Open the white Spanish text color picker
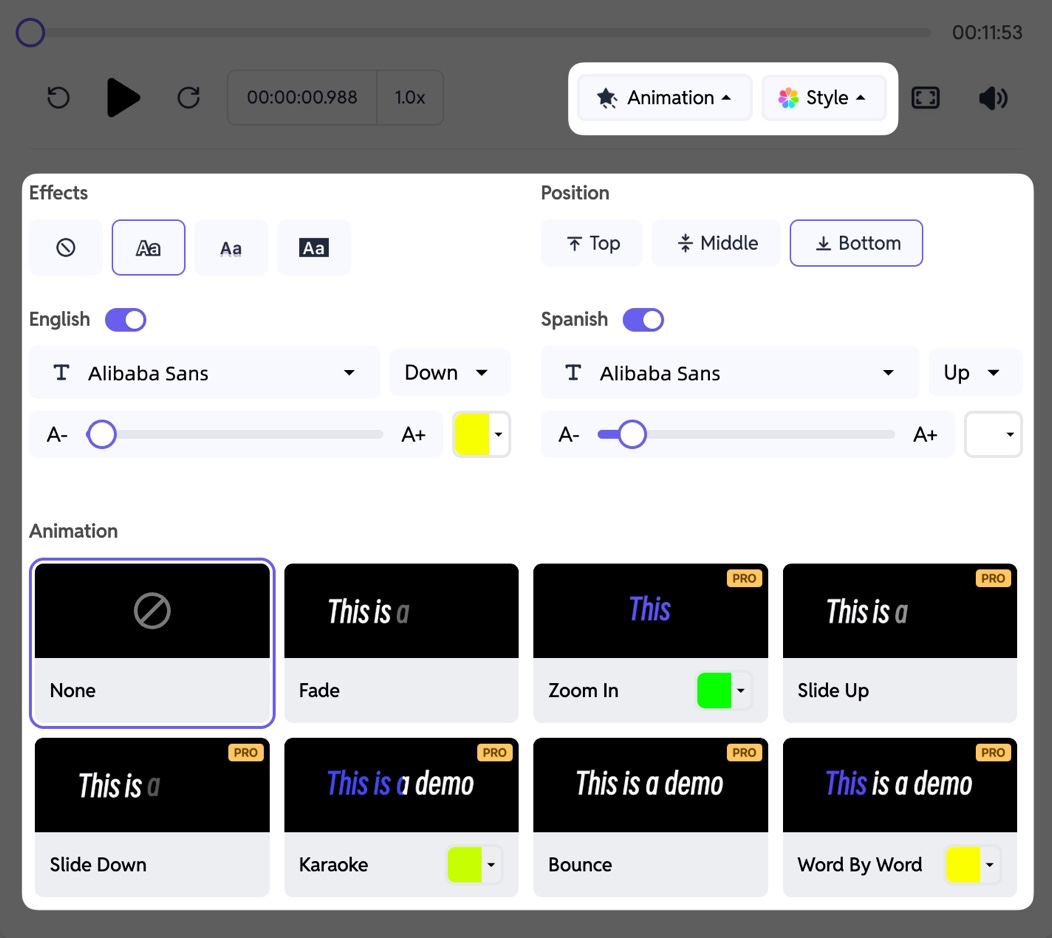Viewport: 1052px width, 938px height. click(x=993, y=435)
